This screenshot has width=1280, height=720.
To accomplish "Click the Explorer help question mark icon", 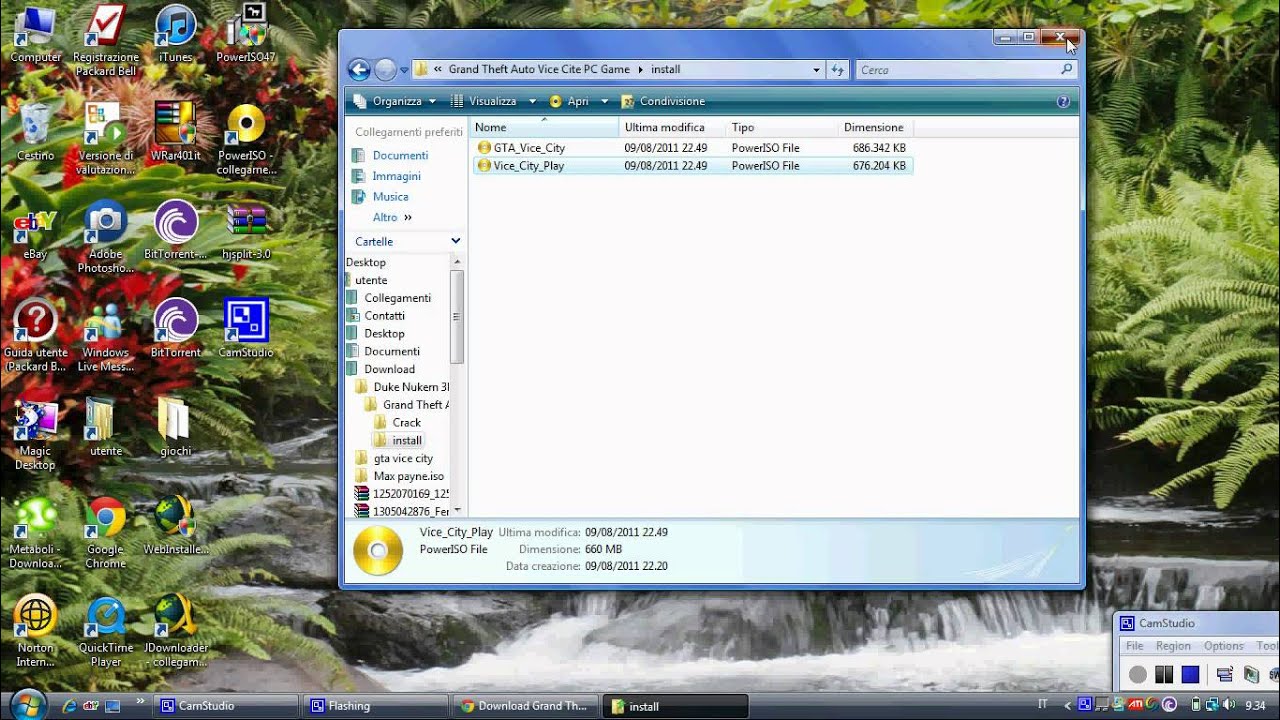I will [x=1063, y=101].
